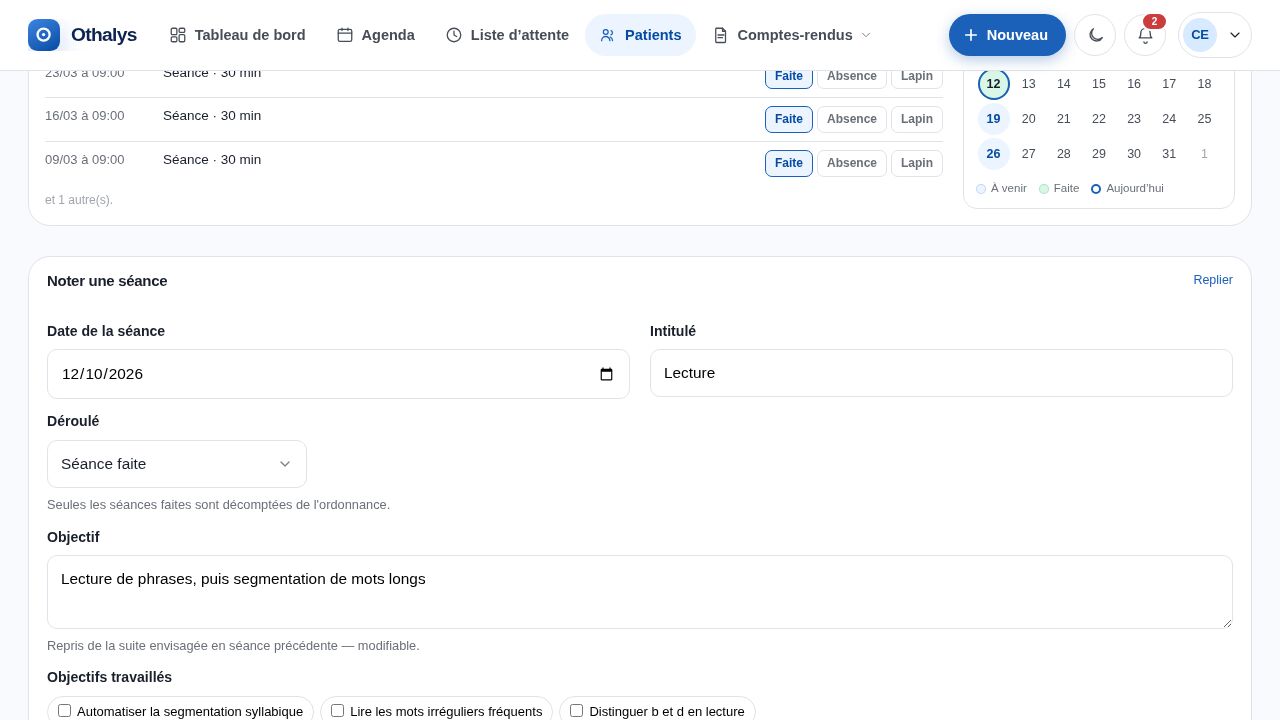The width and height of the screenshot is (1280, 720).
Task: Click the Othalys logo icon
Action: [44, 35]
